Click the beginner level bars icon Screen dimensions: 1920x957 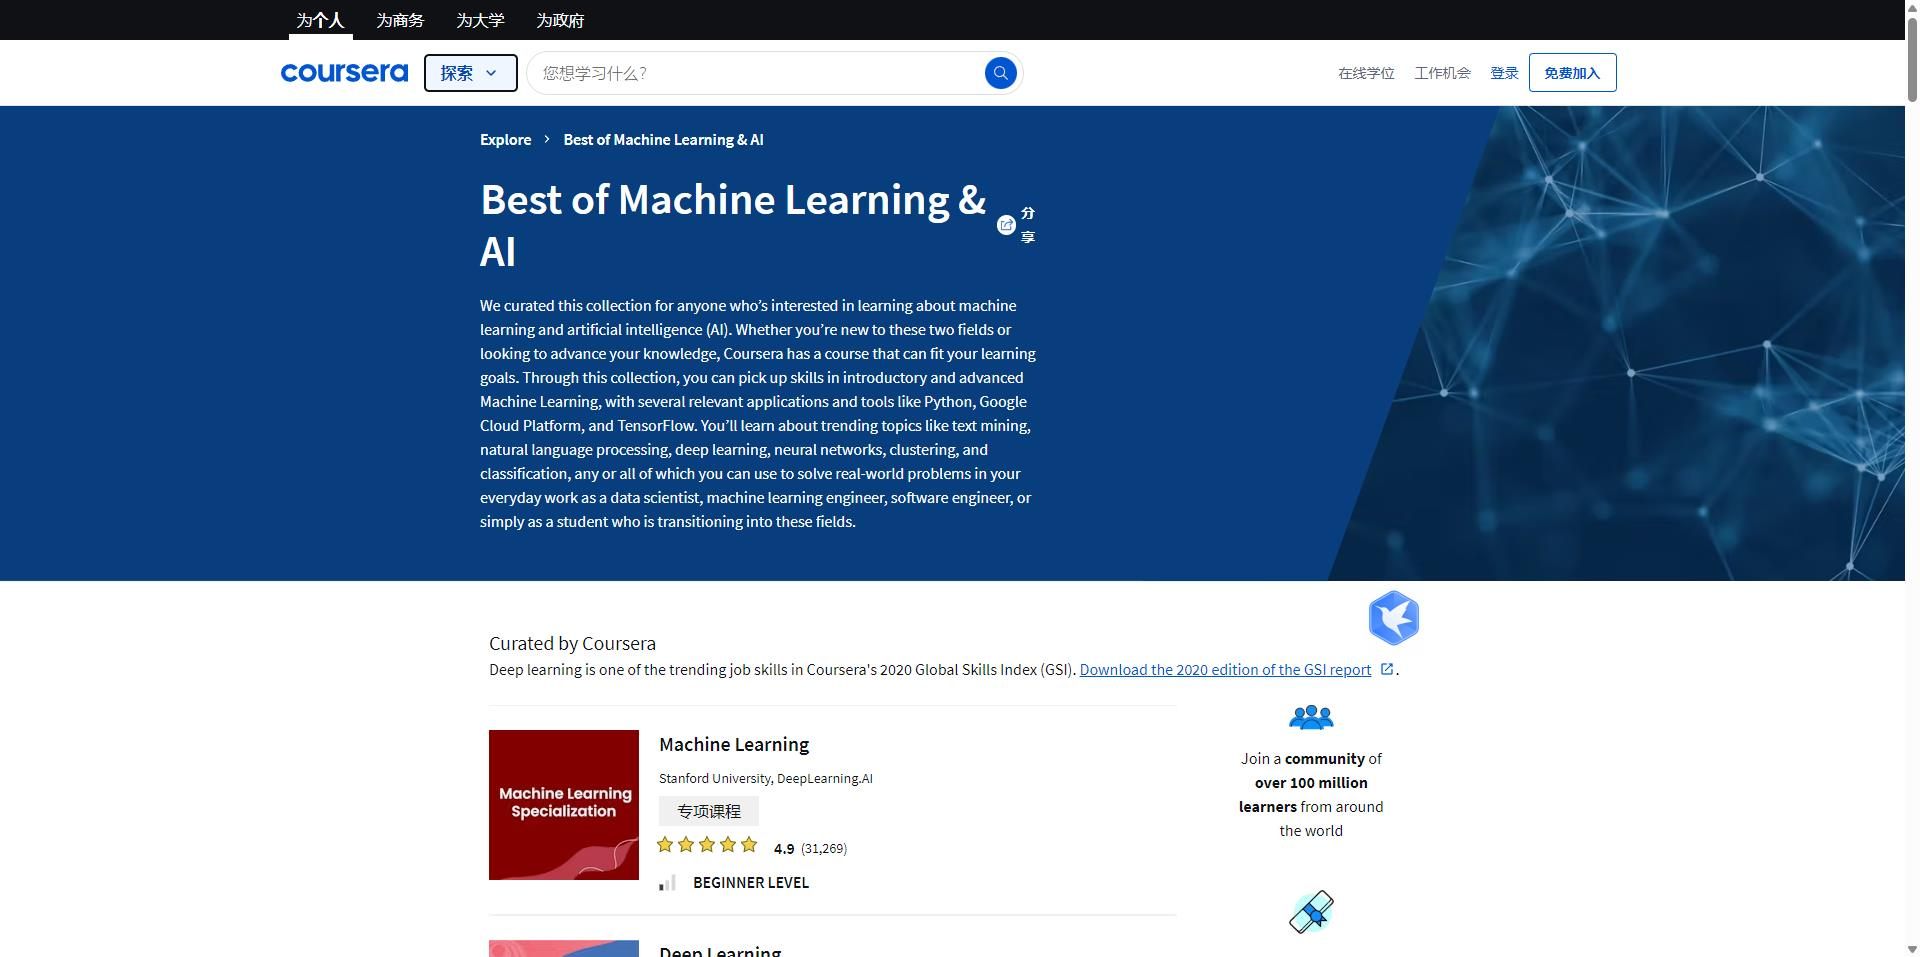668,882
